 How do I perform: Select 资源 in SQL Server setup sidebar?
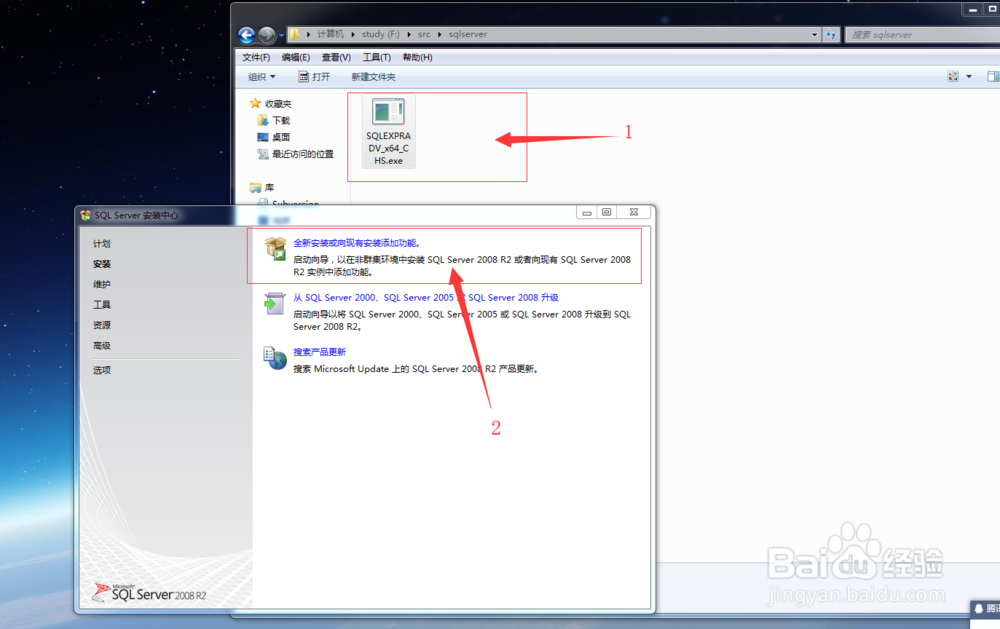pyautogui.click(x=101, y=325)
